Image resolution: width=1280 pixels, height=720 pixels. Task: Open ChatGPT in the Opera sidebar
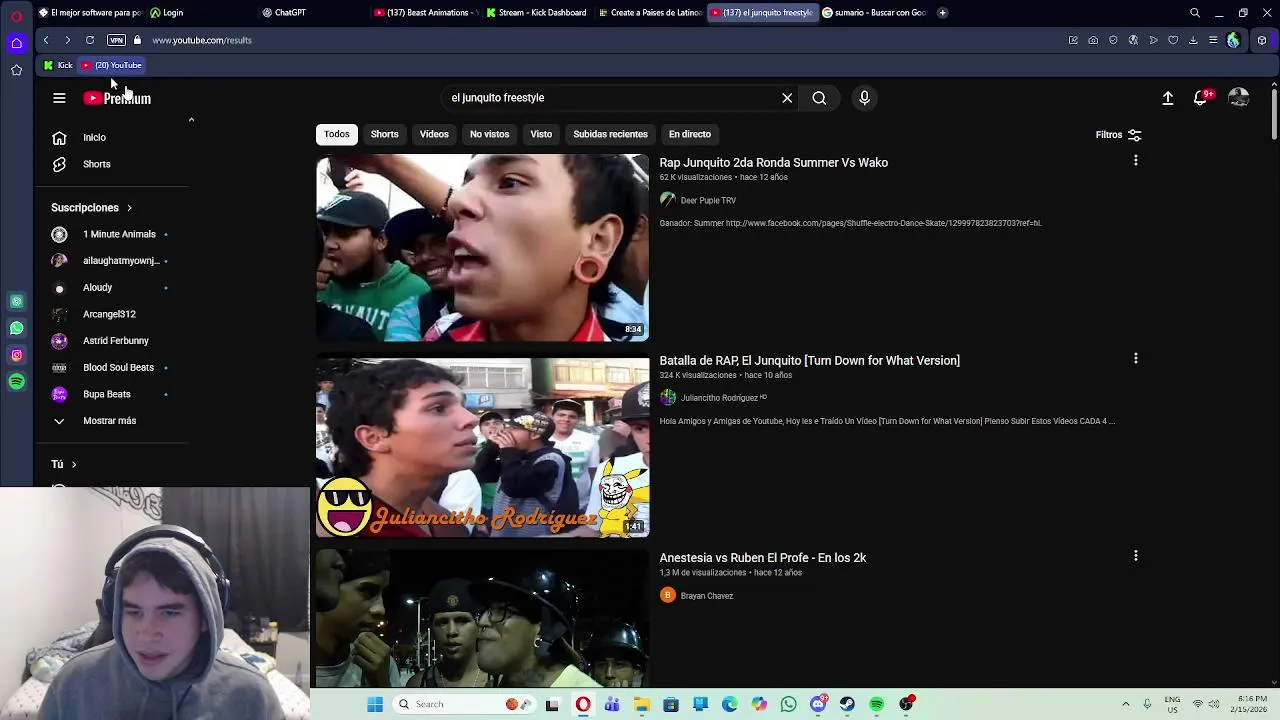(16, 301)
